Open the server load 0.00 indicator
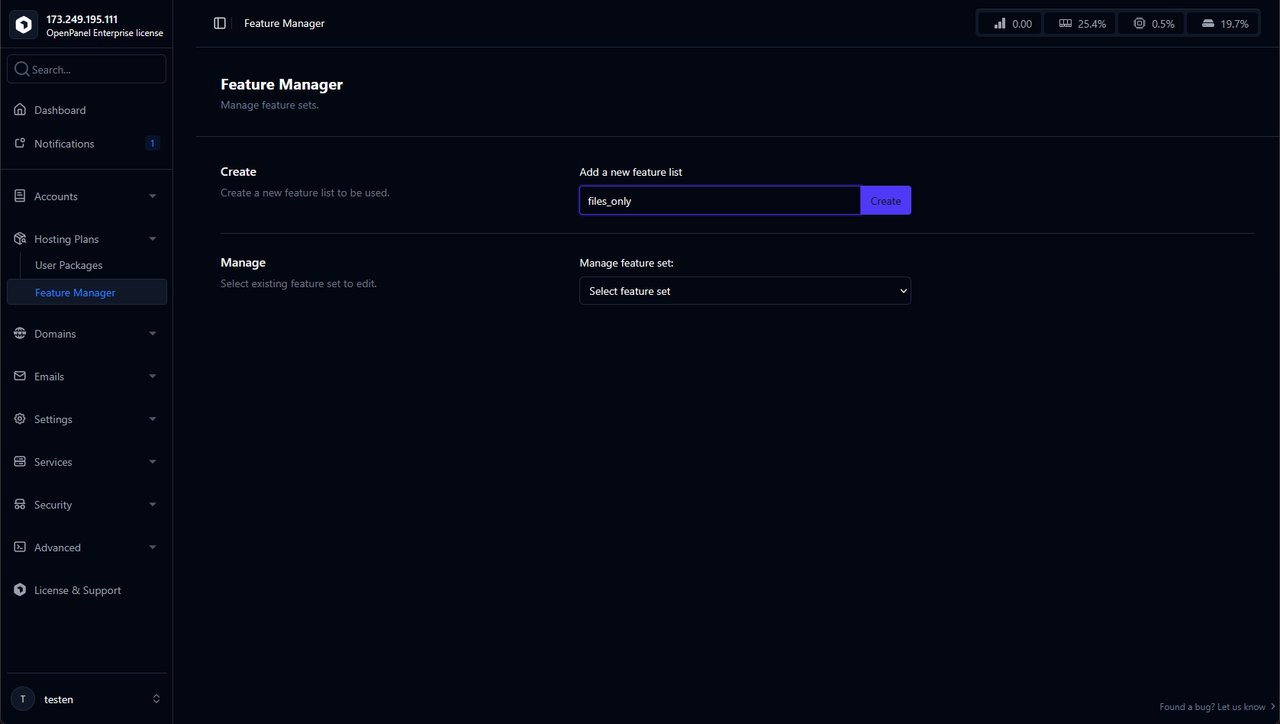 tap(1012, 23)
